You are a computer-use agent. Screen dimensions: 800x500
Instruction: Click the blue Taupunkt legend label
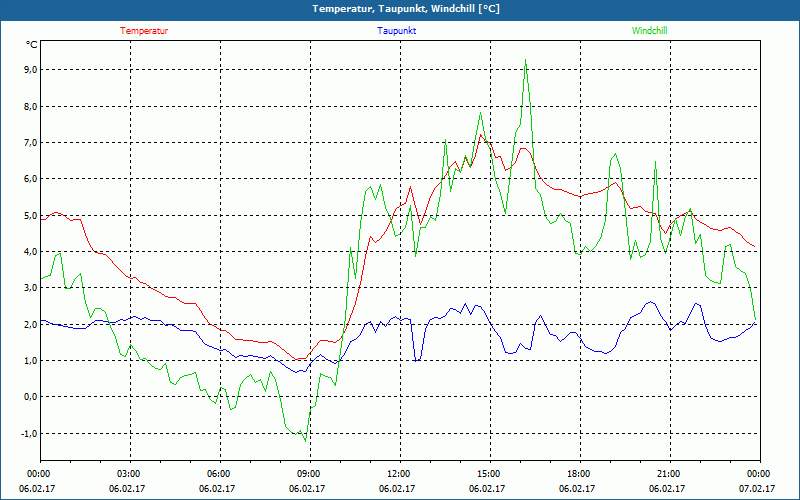click(396, 31)
